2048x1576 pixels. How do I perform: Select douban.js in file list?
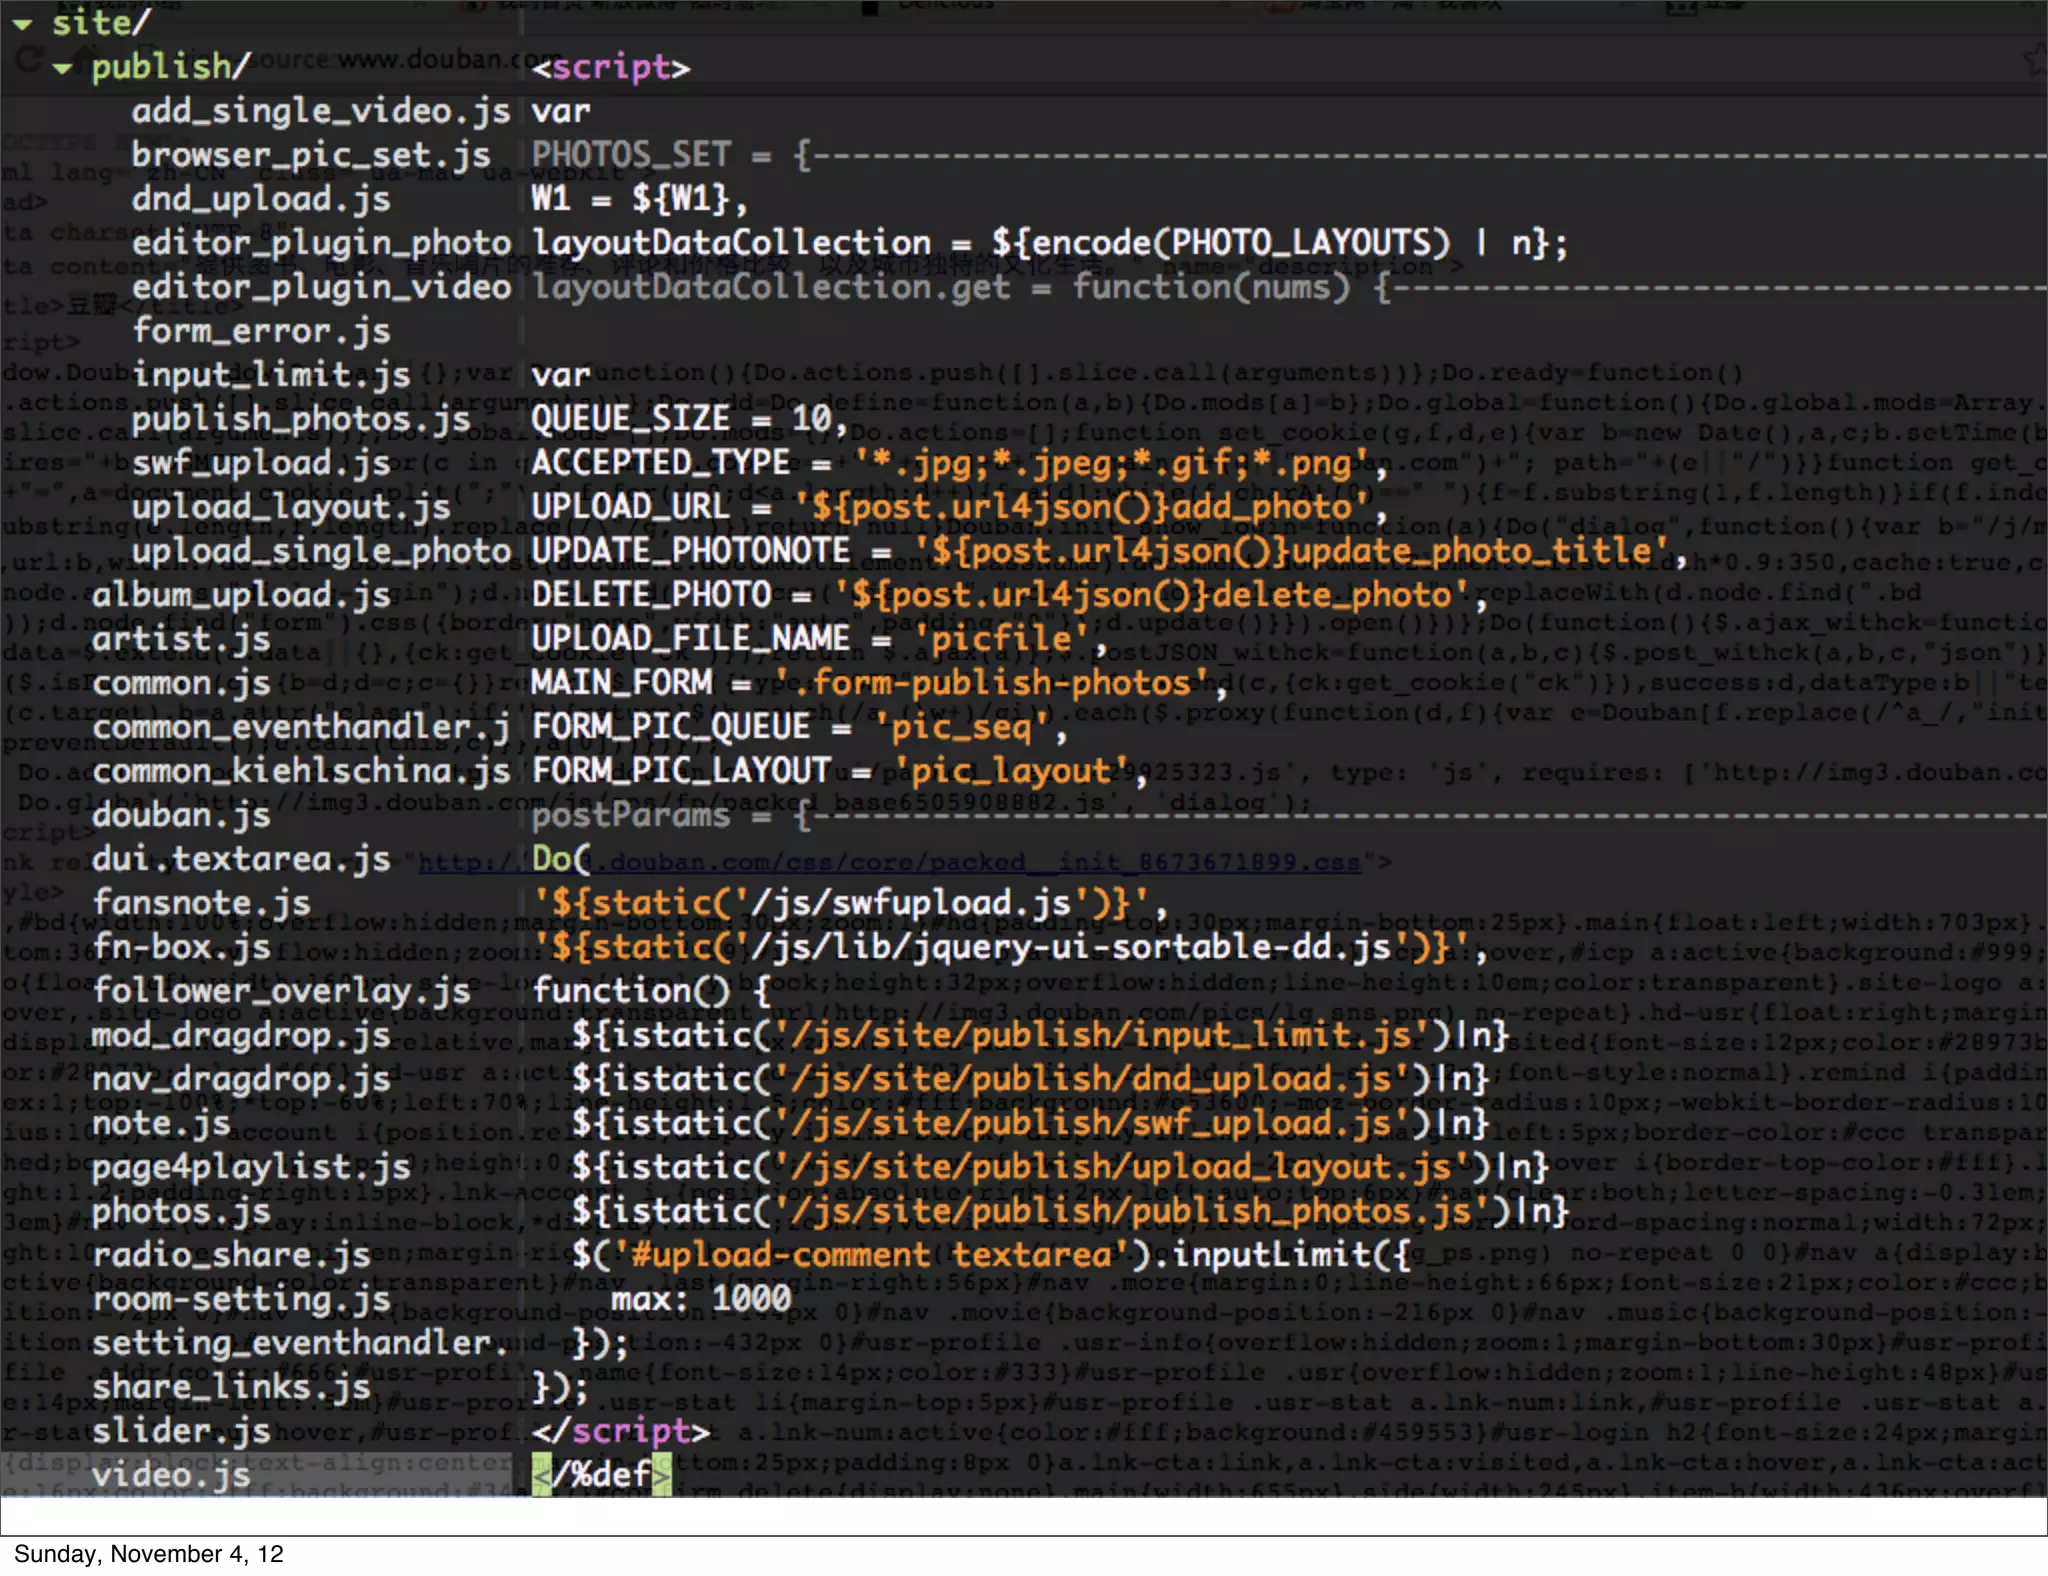[x=180, y=815]
